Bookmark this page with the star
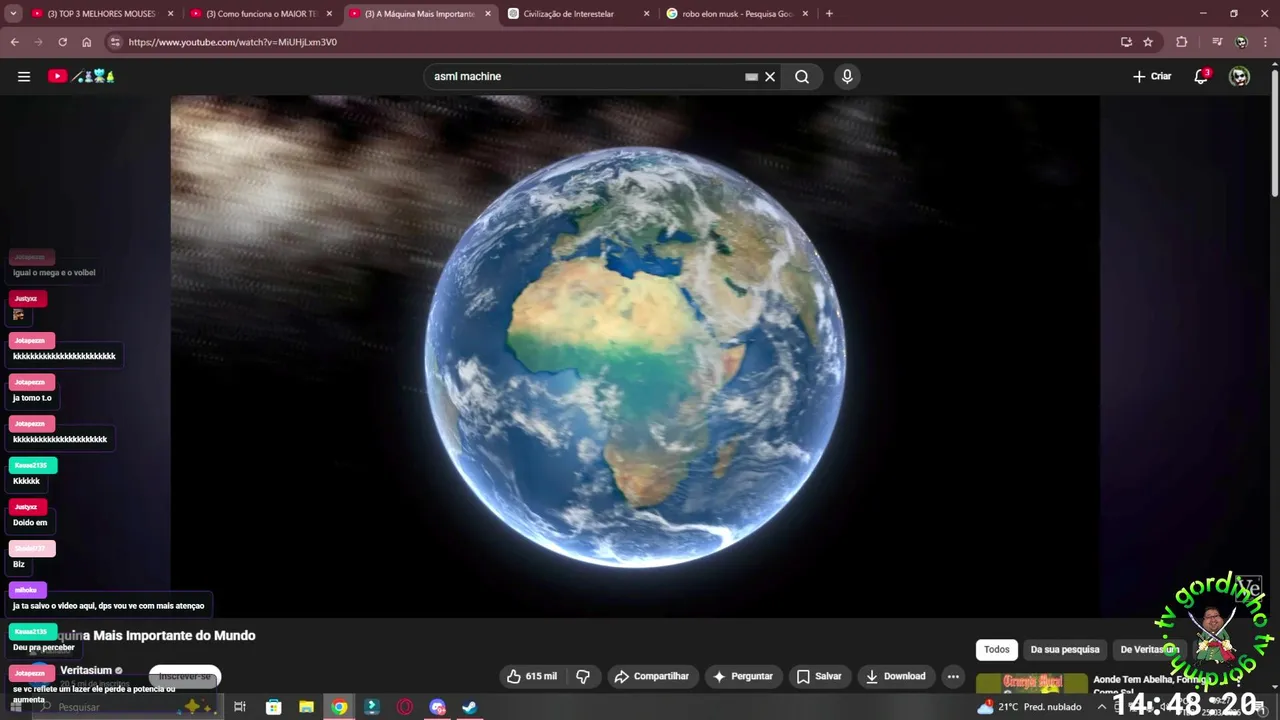The image size is (1280, 720). click(x=1148, y=42)
